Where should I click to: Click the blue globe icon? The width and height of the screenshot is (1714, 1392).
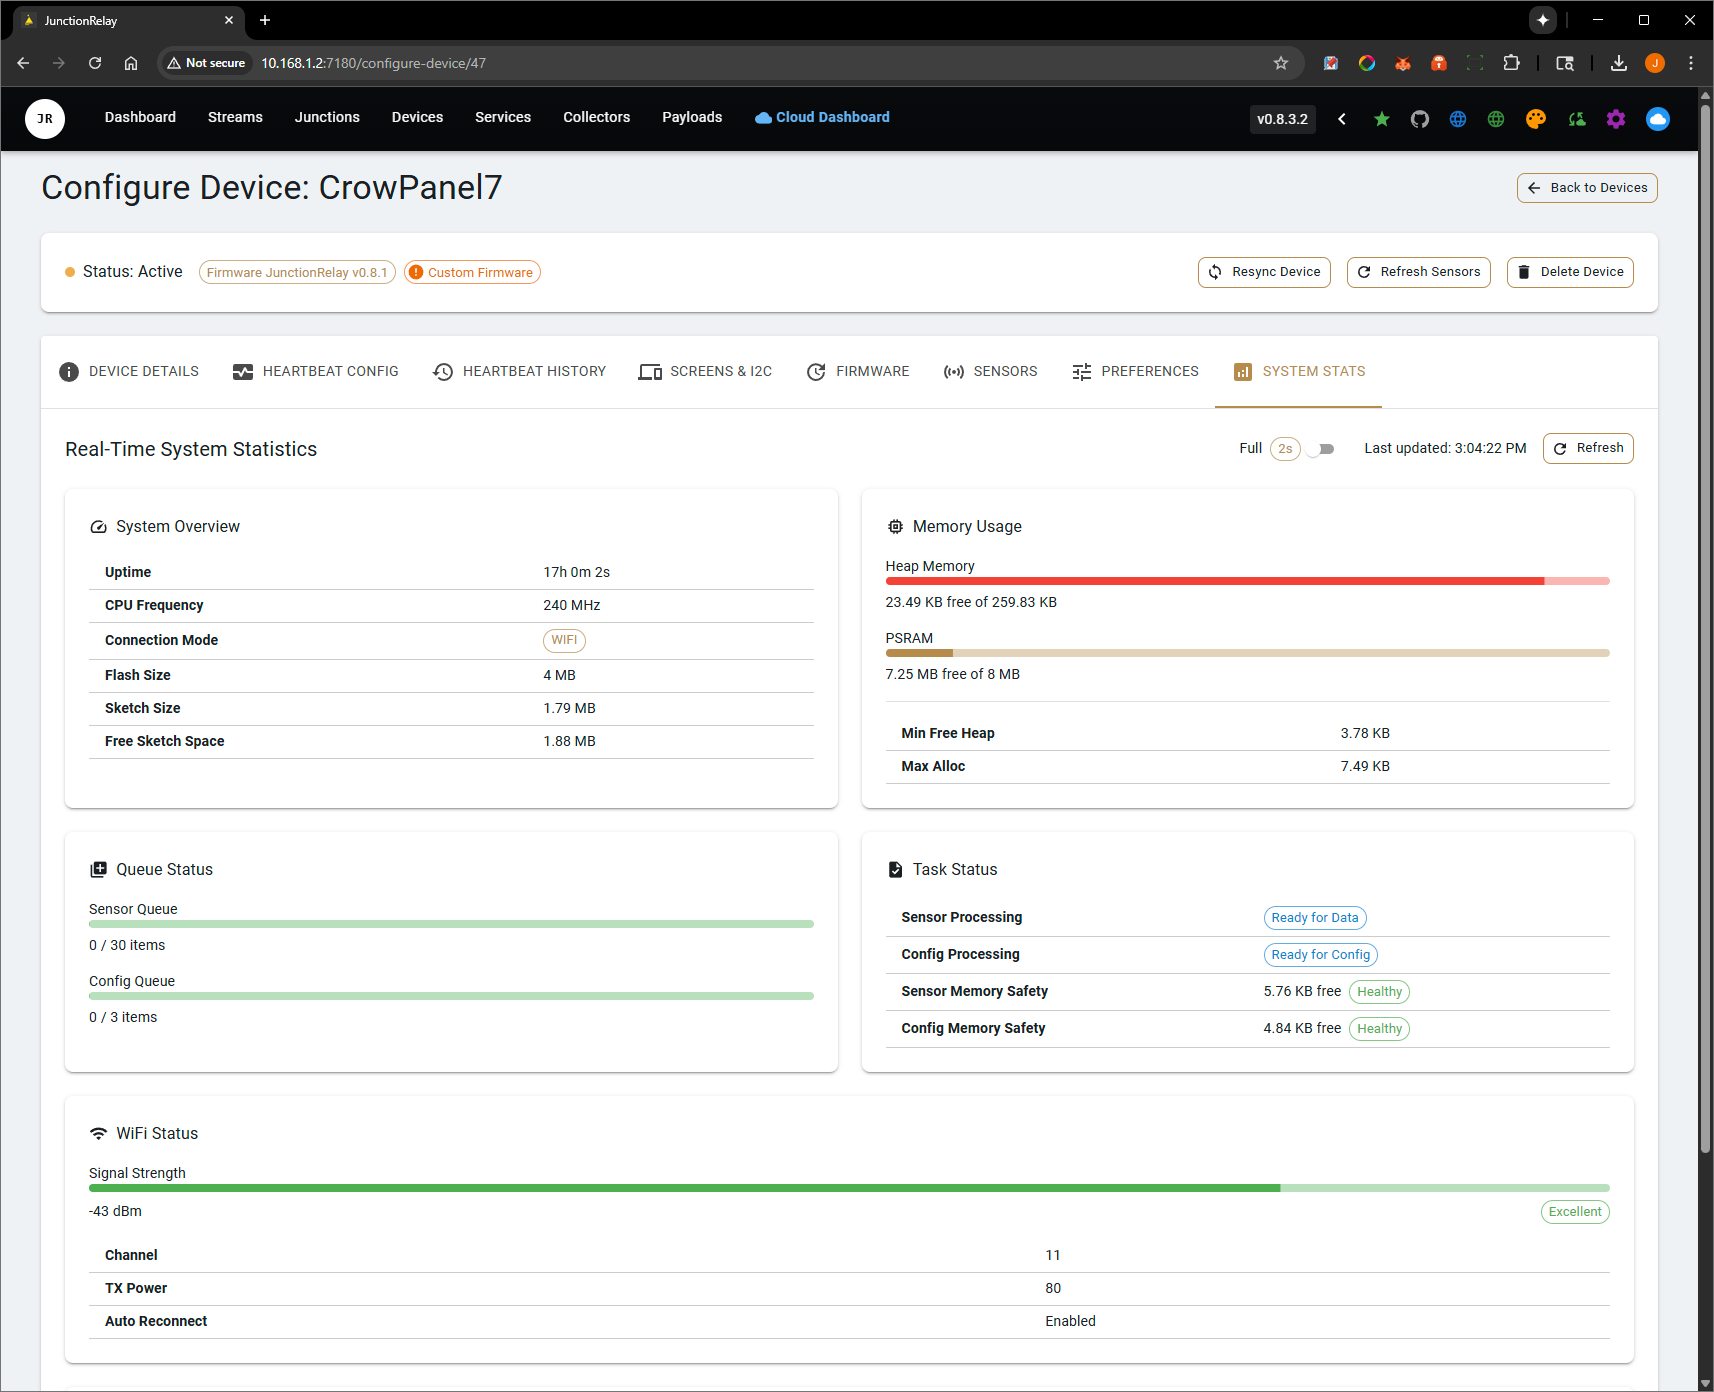1458,119
